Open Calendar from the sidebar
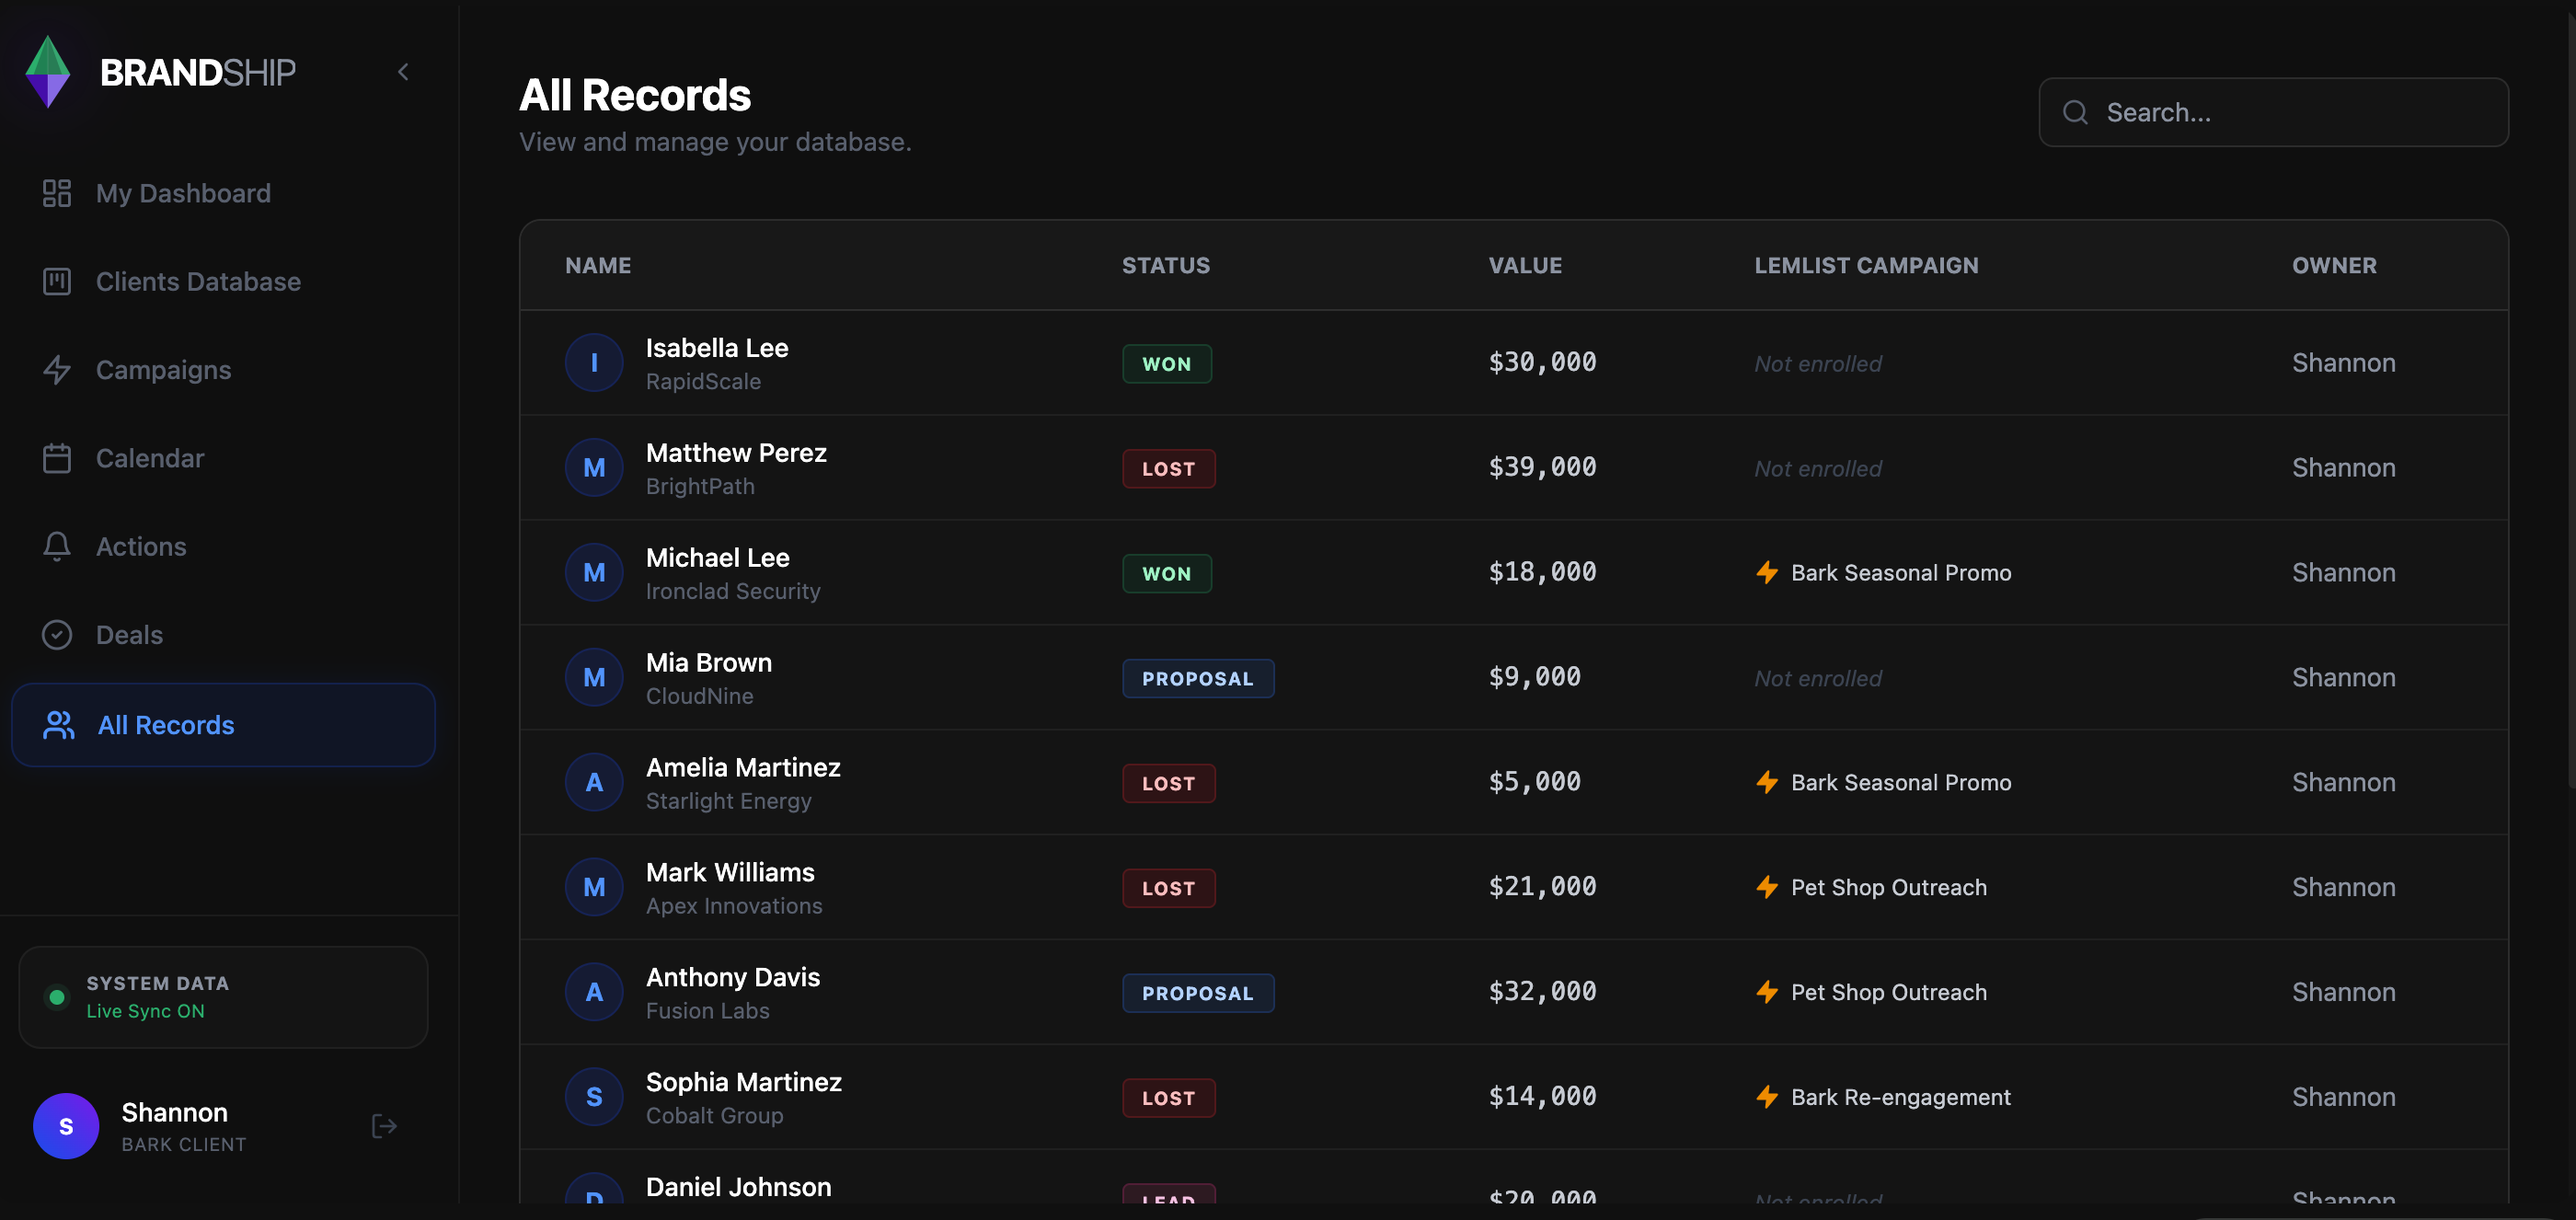 click(x=150, y=457)
